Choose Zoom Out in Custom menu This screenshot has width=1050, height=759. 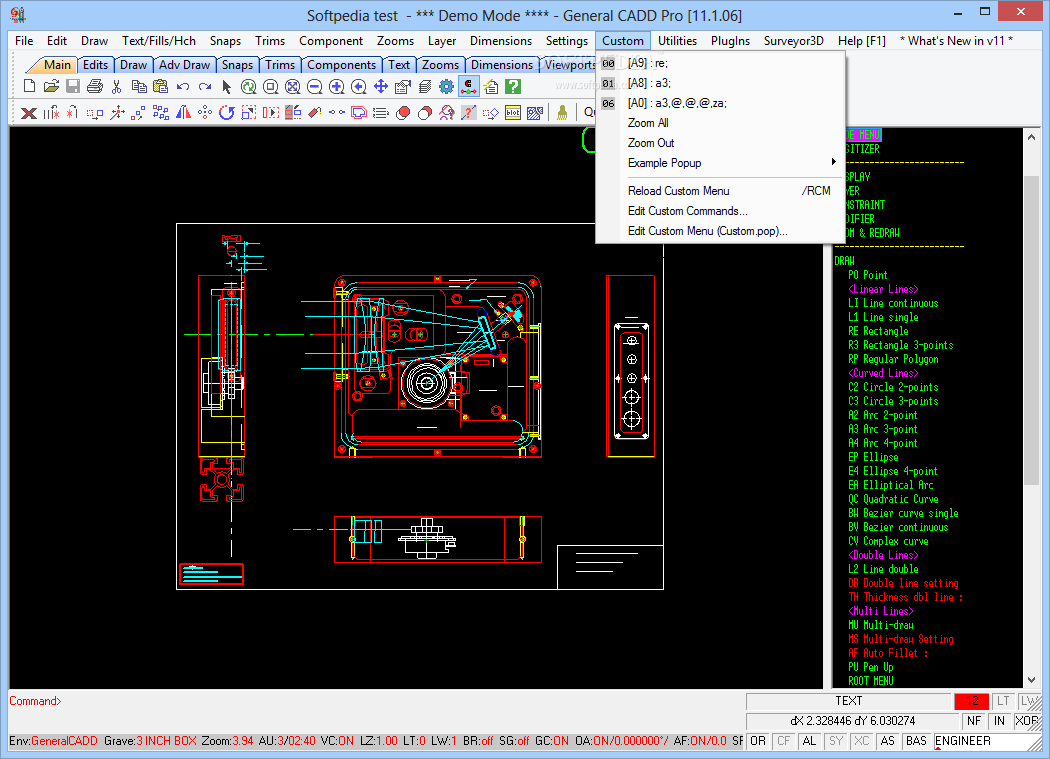(720, 143)
